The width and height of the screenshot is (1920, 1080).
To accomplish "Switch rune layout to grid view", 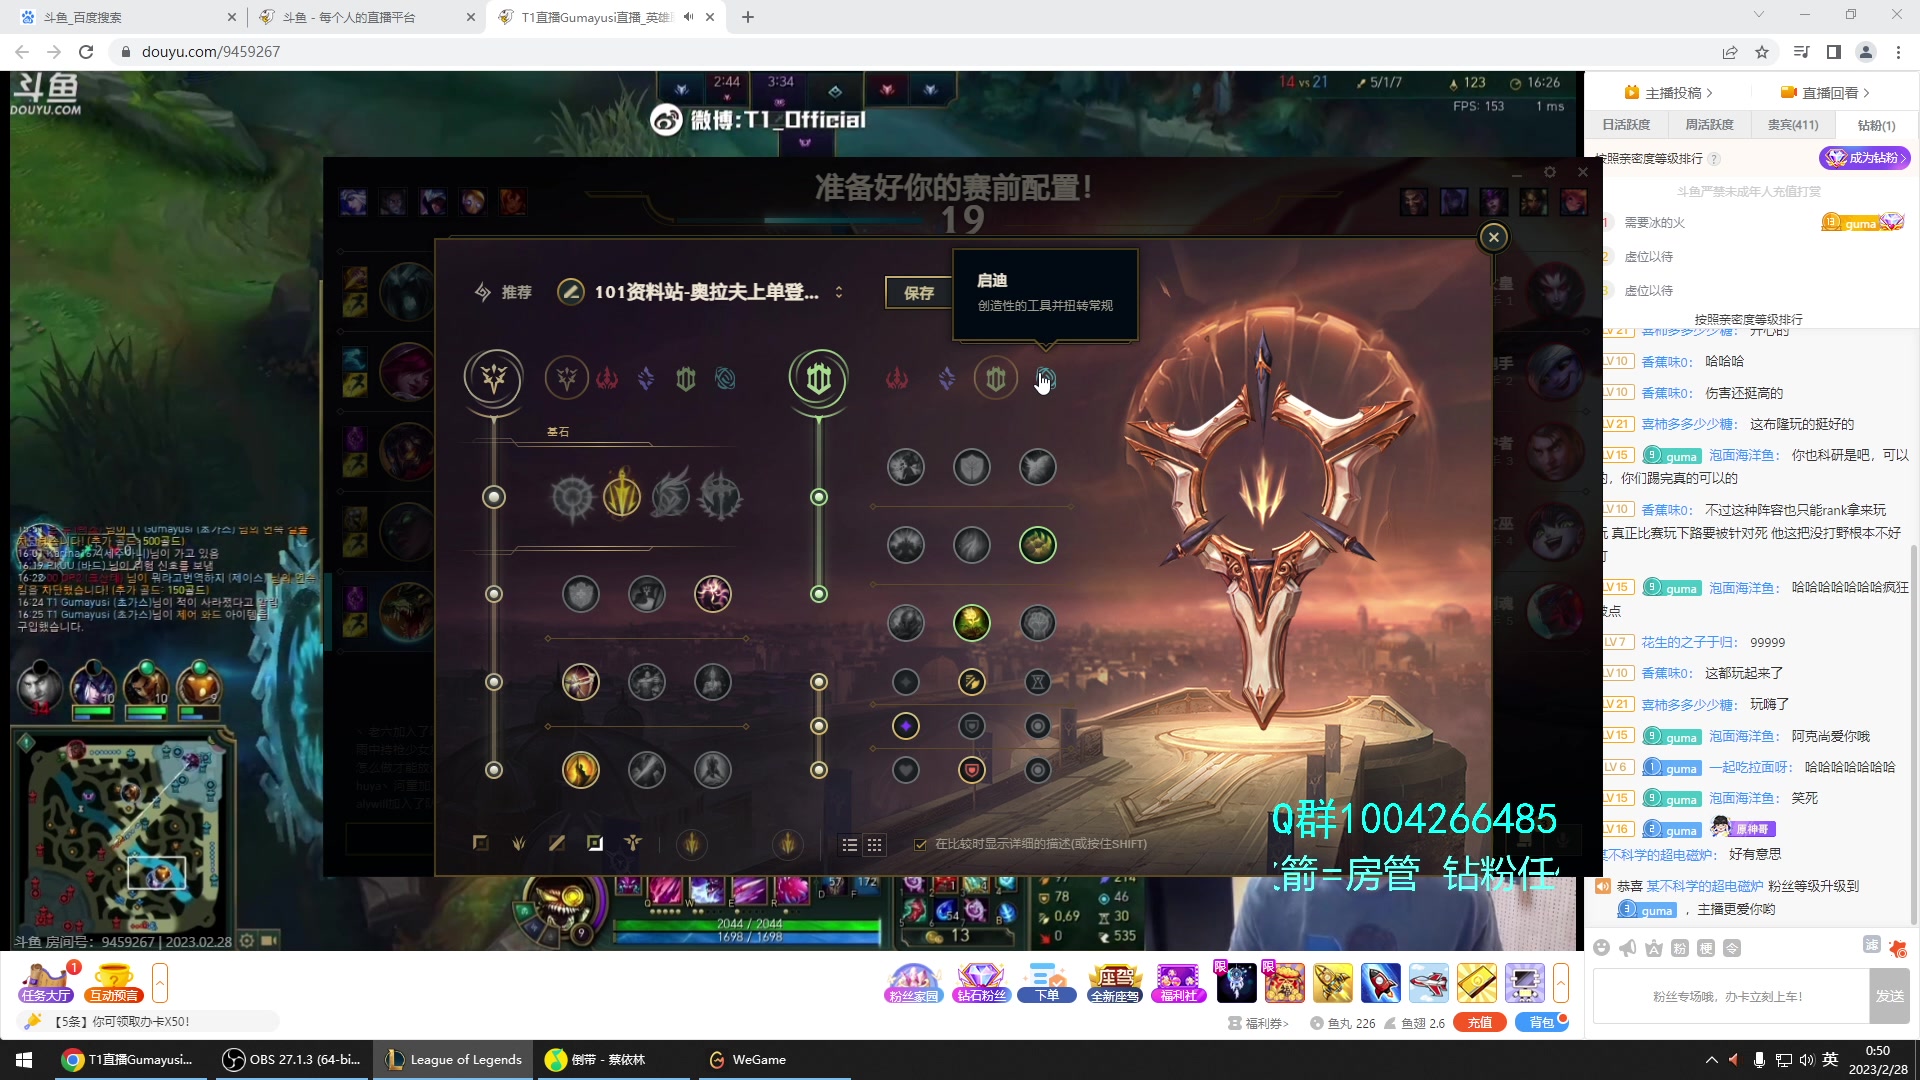I will coord(875,845).
